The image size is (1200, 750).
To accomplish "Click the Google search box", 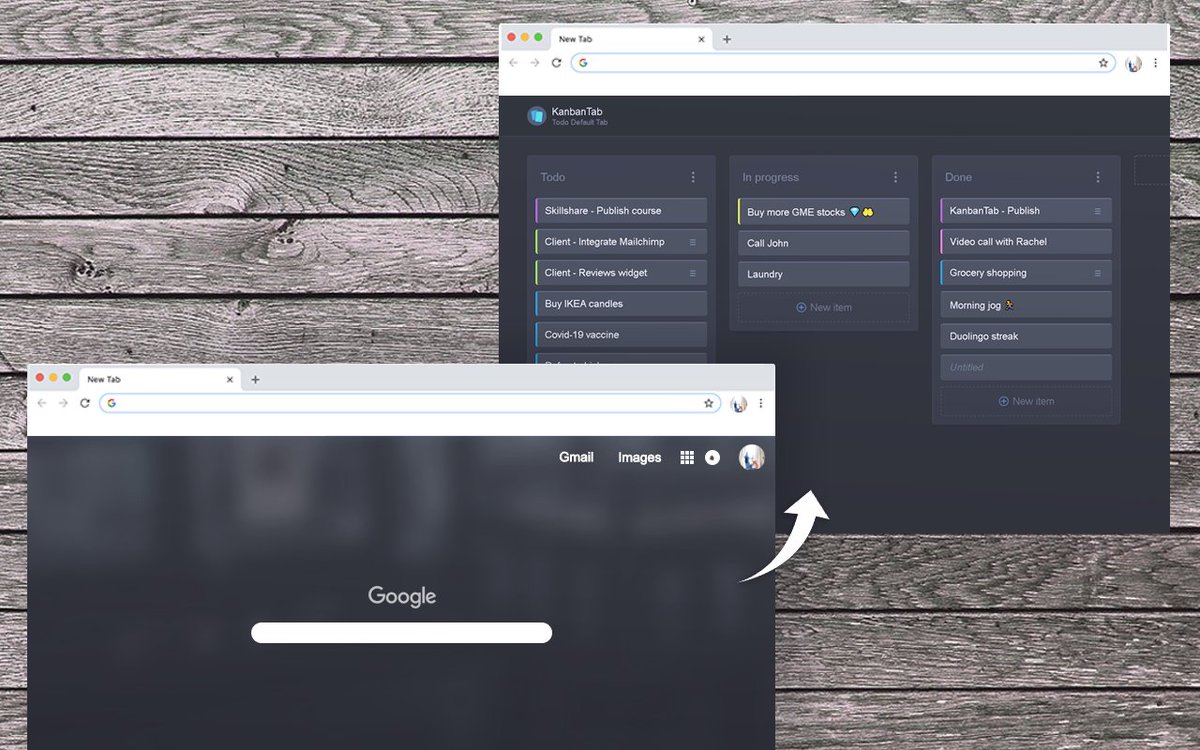I will 401,633.
